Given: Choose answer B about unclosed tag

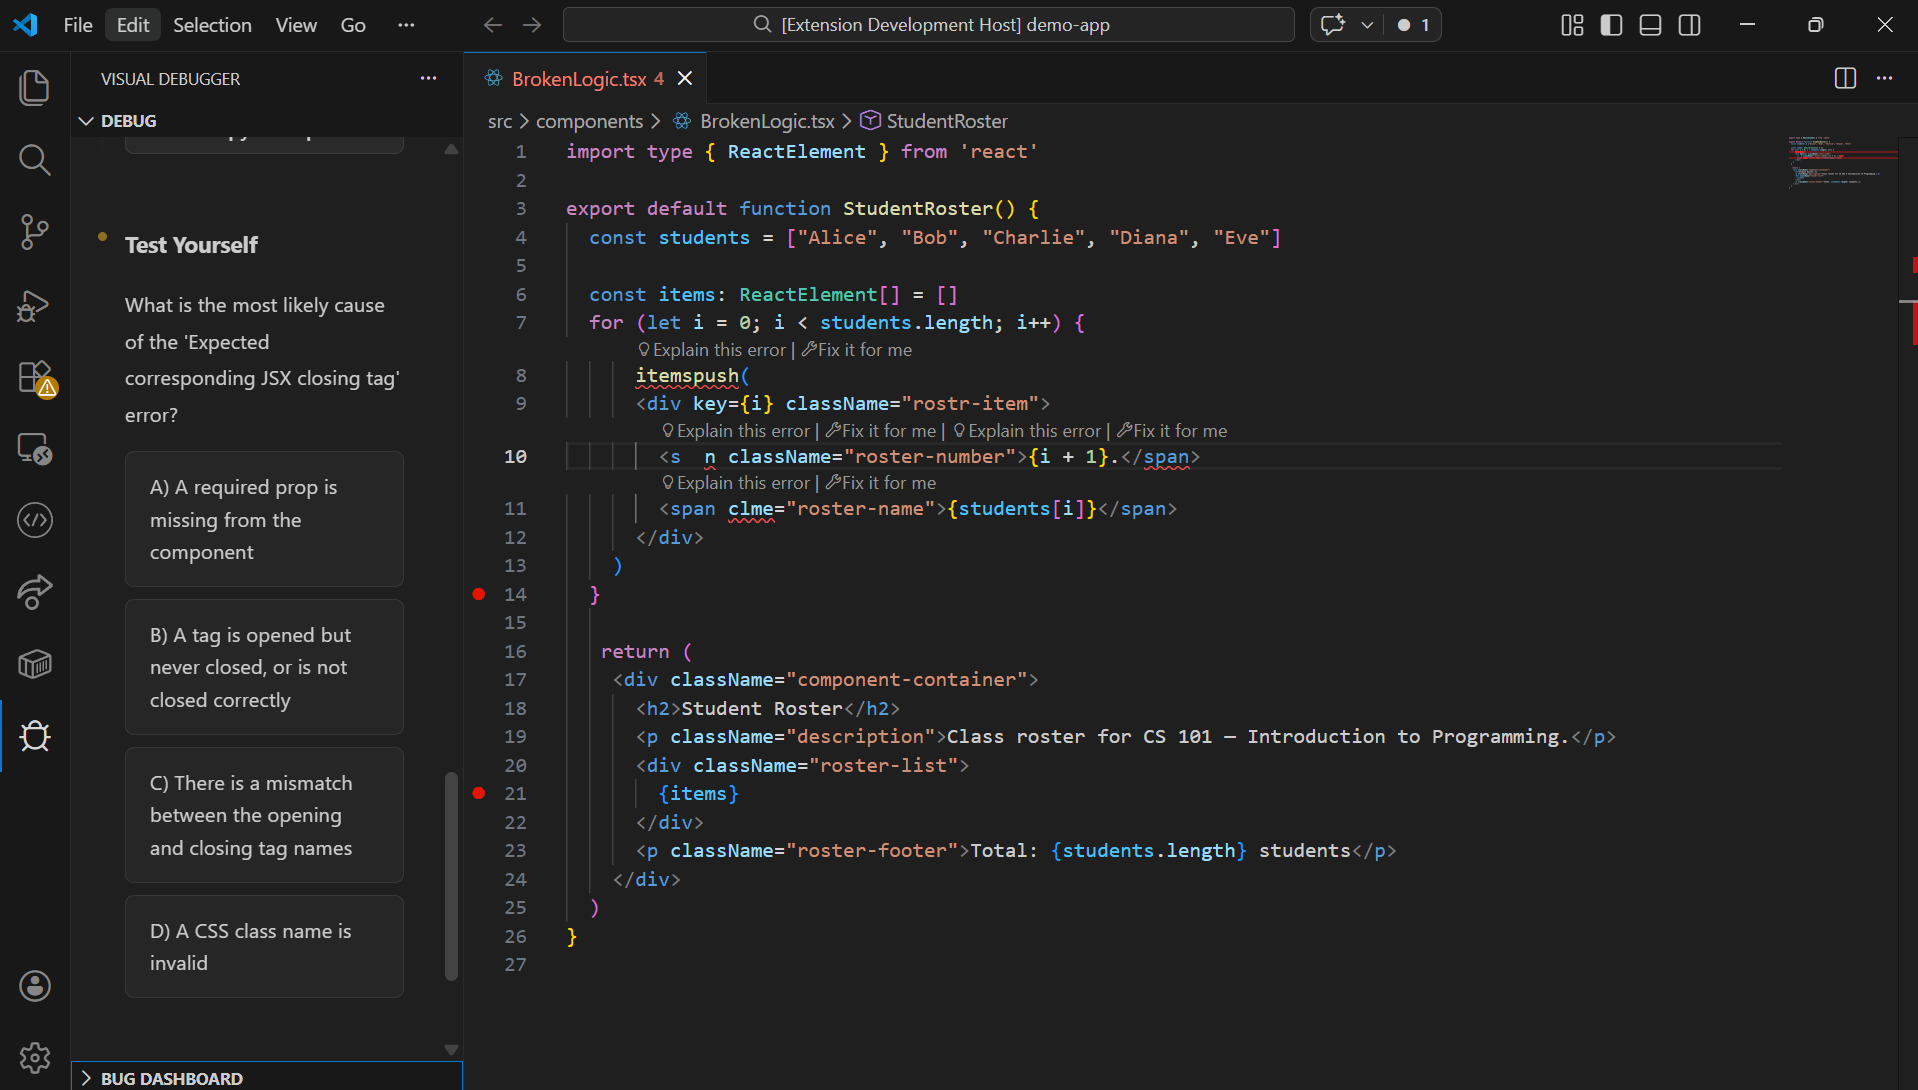Looking at the screenshot, I should [x=264, y=667].
